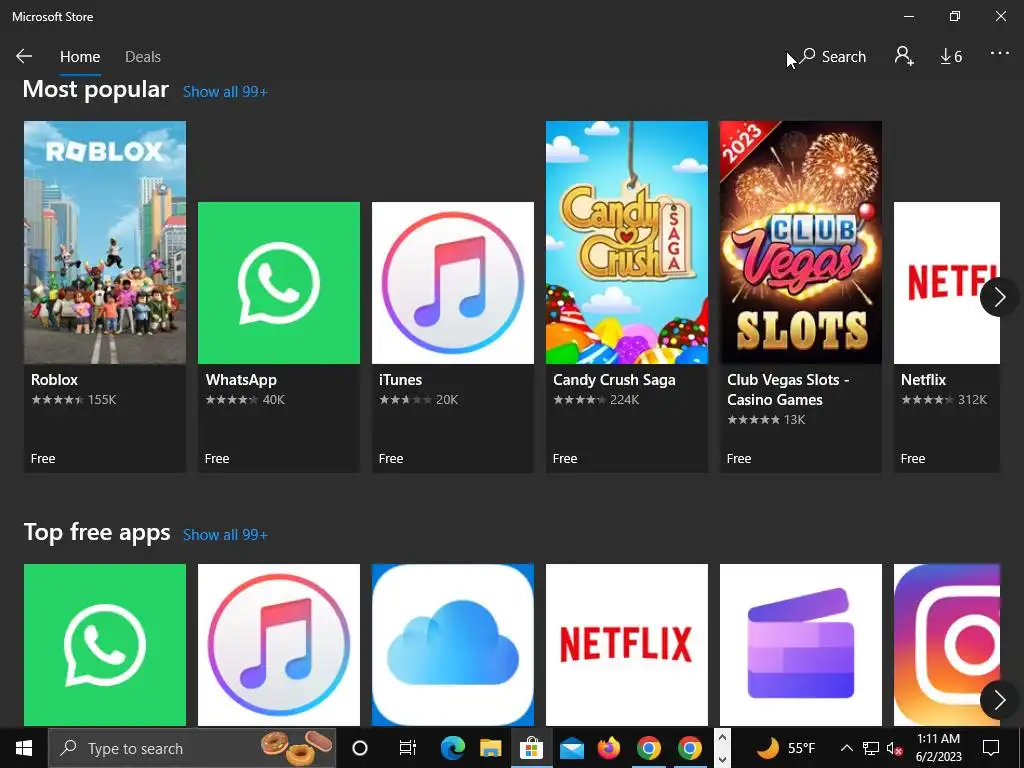
Task: Open the network tray icon
Action: 871,748
